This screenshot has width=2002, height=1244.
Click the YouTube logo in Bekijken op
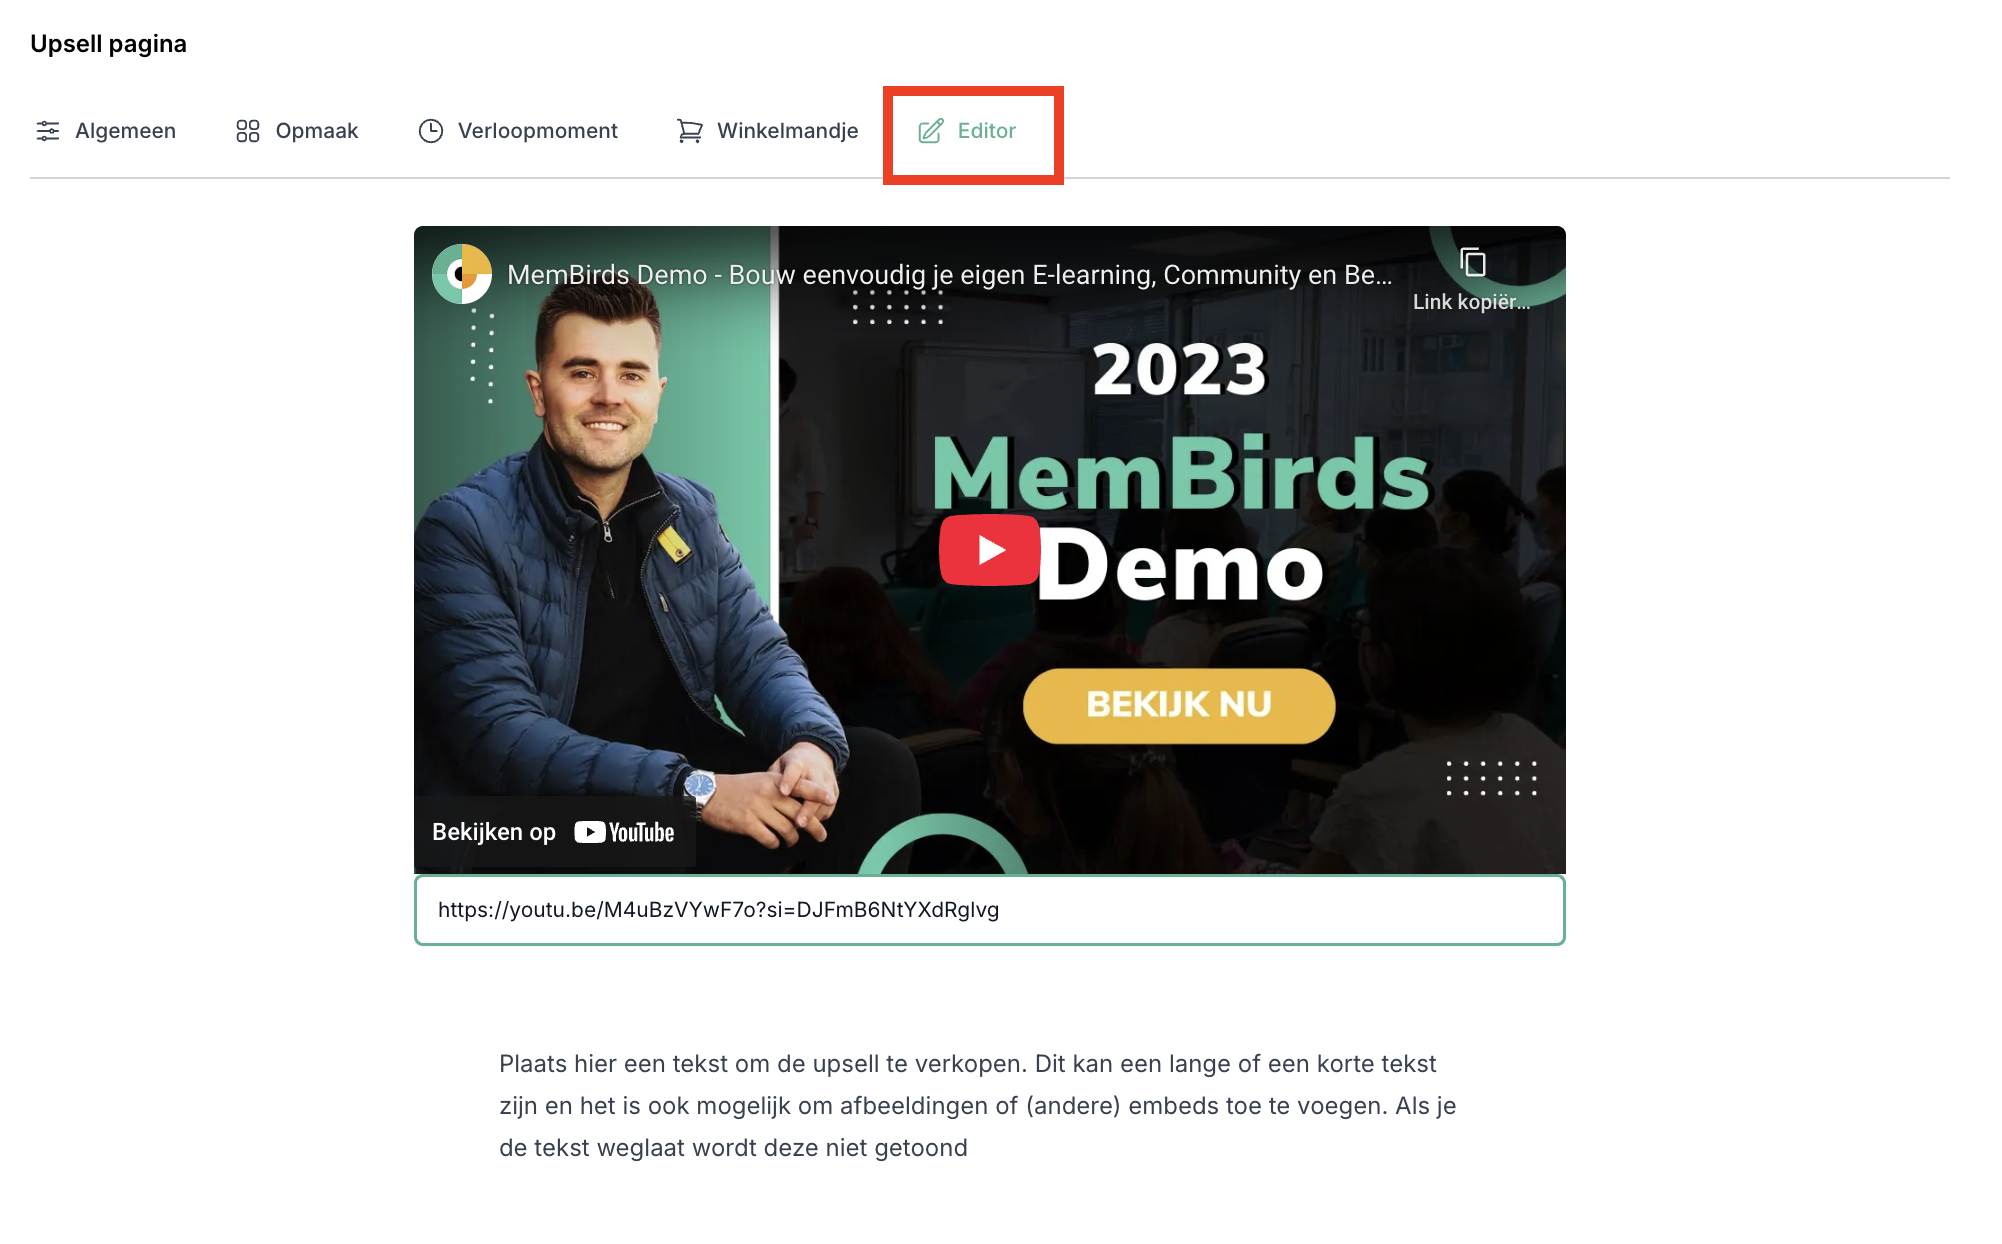pos(624,832)
